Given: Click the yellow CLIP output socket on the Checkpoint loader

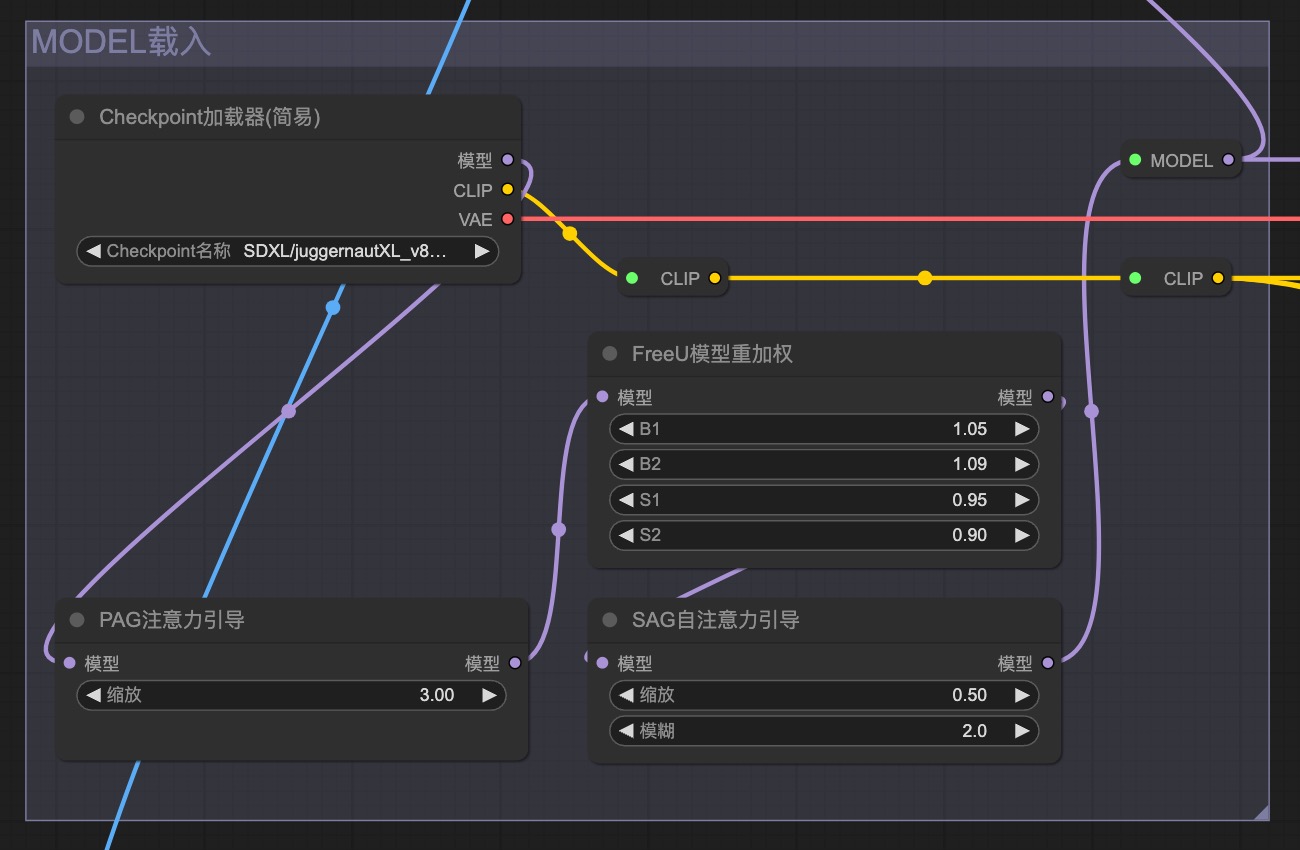Looking at the screenshot, I should point(507,189).
